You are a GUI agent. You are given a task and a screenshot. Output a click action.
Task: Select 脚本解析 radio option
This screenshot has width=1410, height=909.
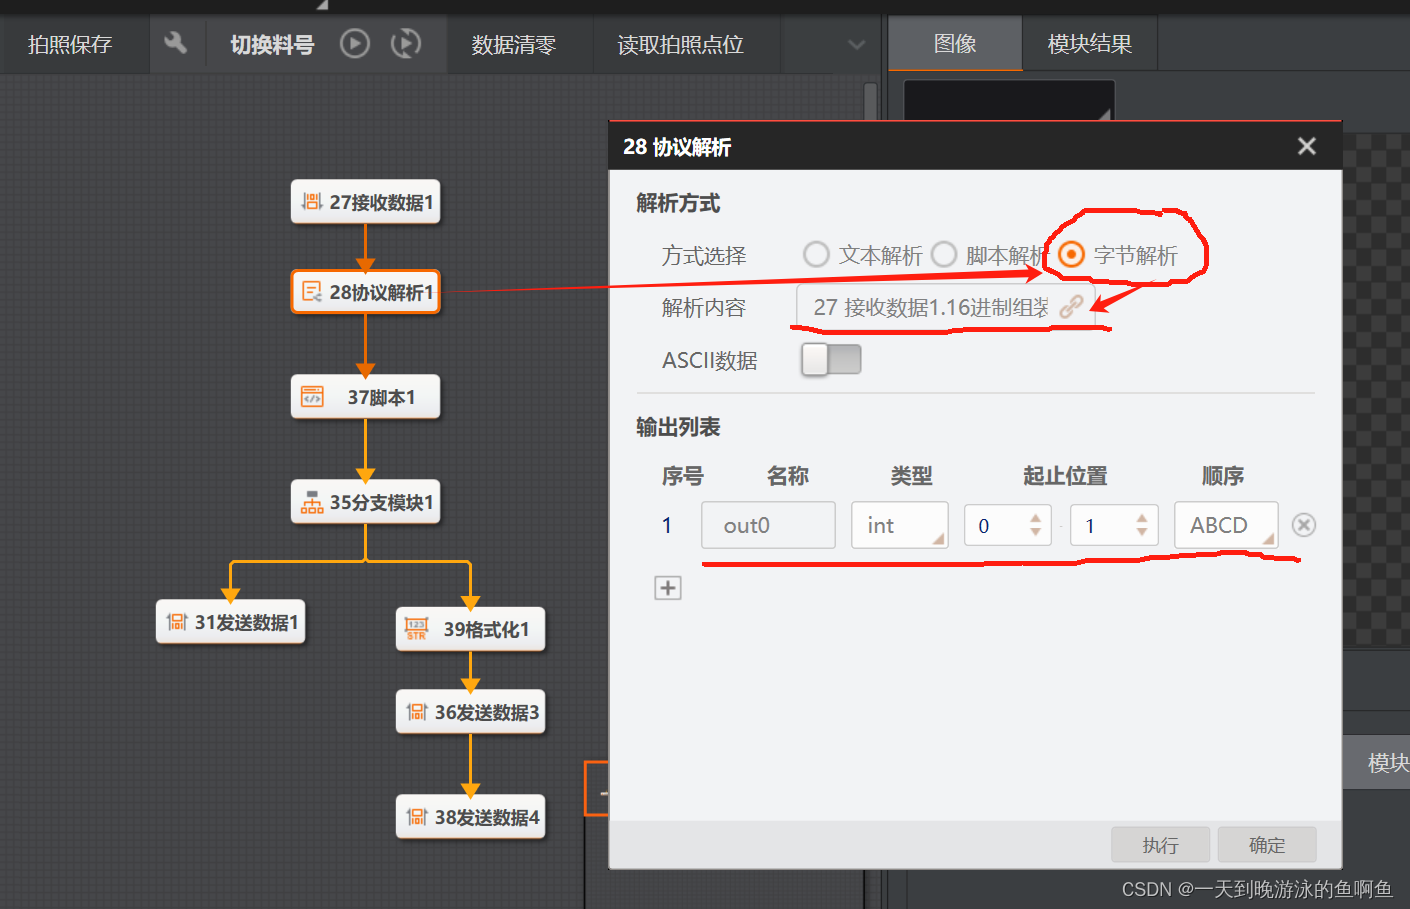(944, 255)
